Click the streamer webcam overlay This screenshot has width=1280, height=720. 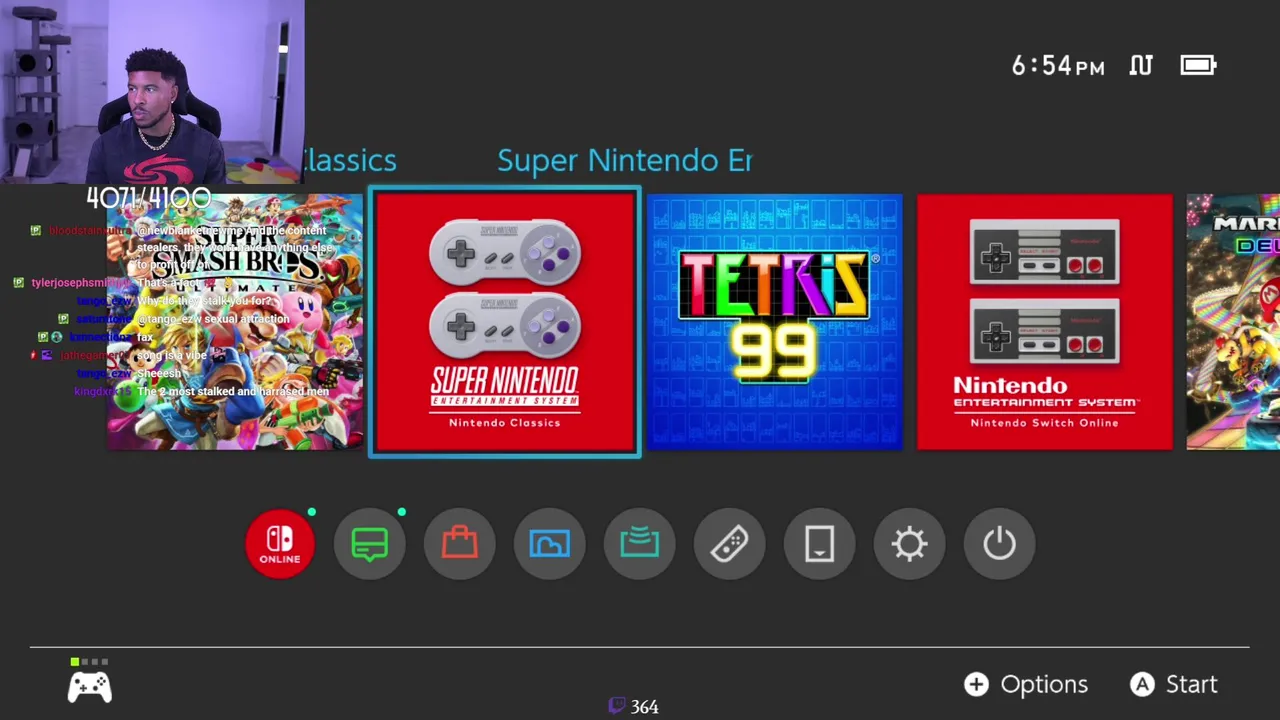[x=152, y=92]
